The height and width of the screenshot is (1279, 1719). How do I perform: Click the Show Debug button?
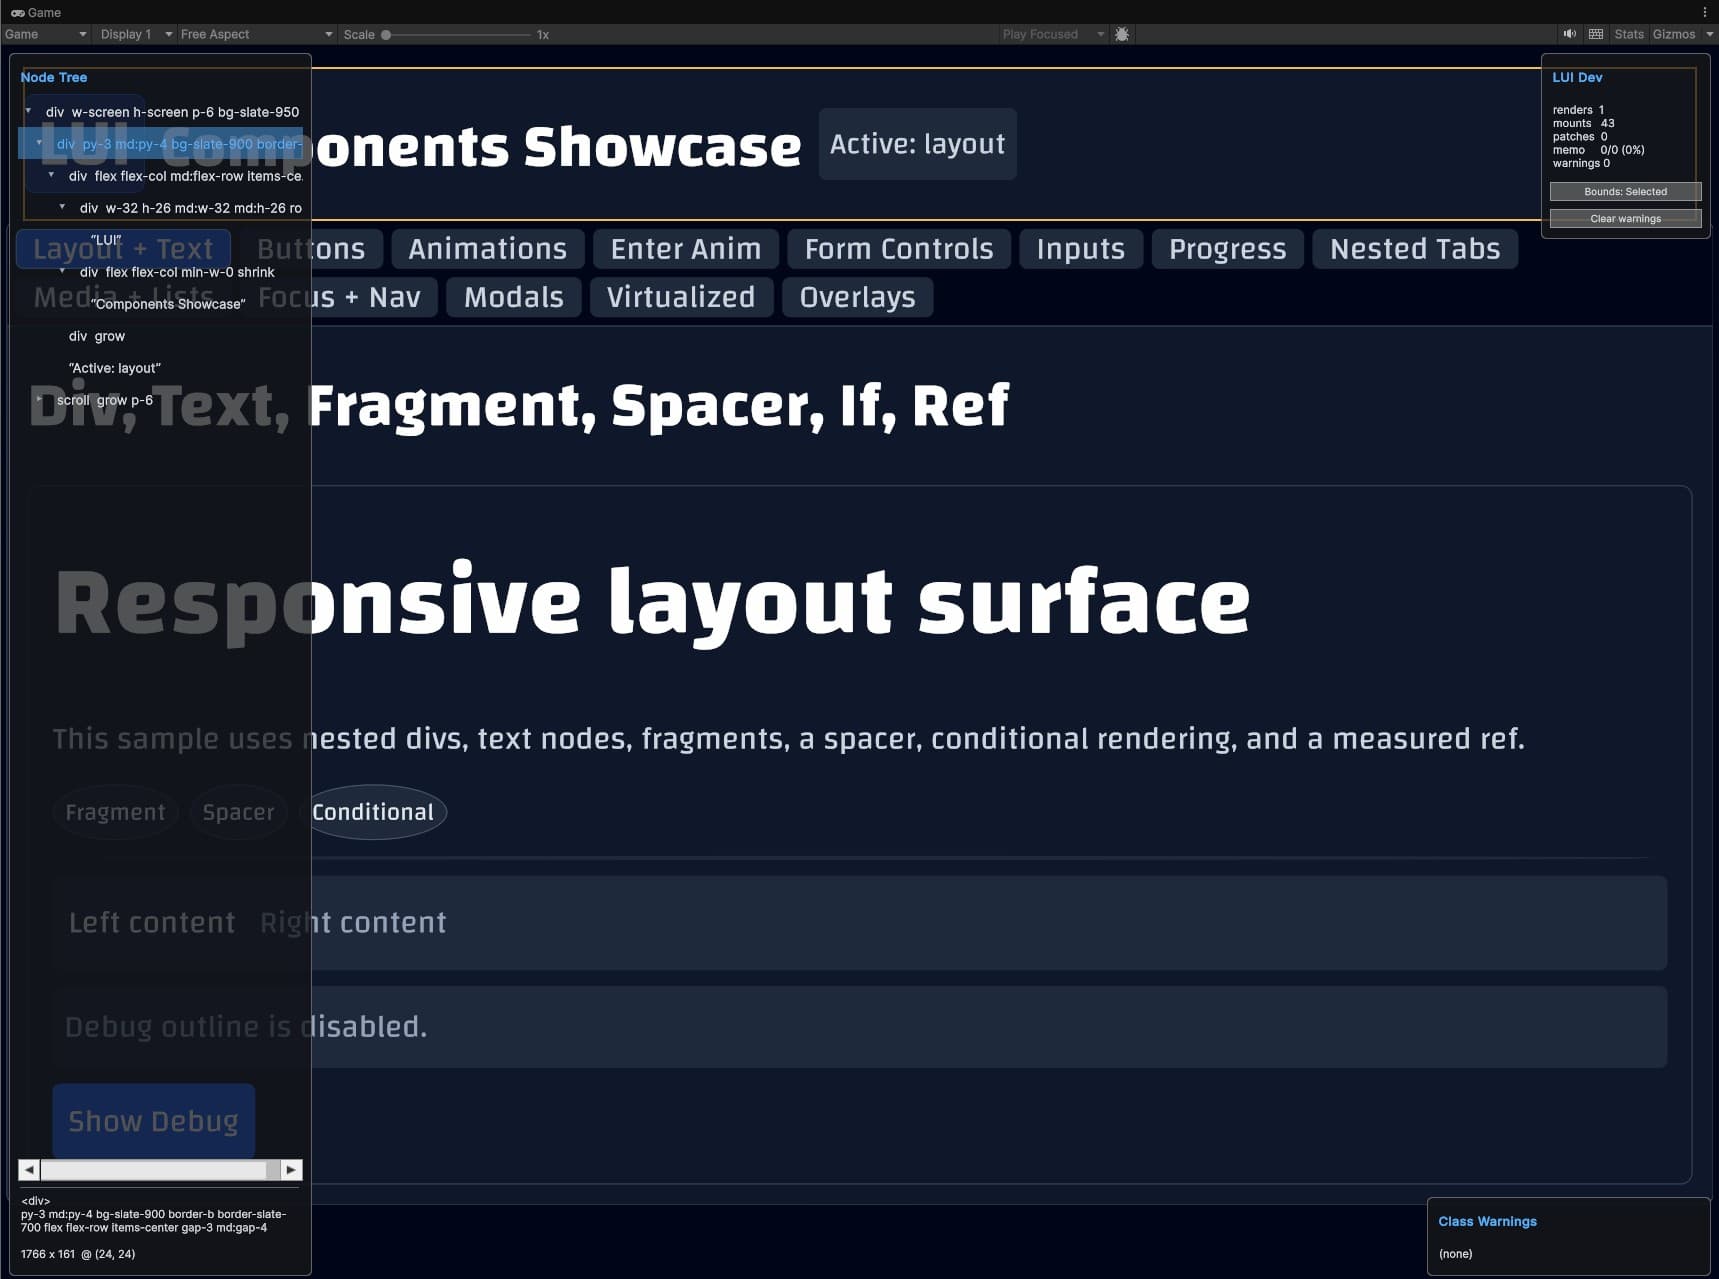pyautogui.click(x=153, y=1121)
